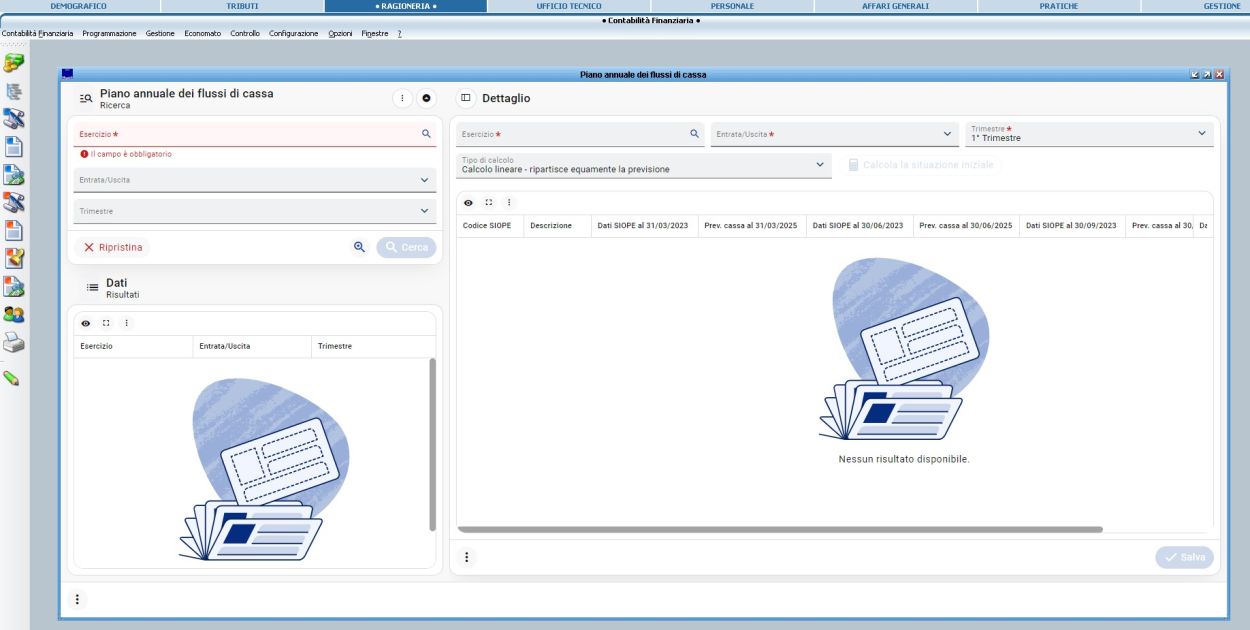Switch to the Ufficio Tecnico tab
Screen dimensions: 1250x630
coord(569,6)
